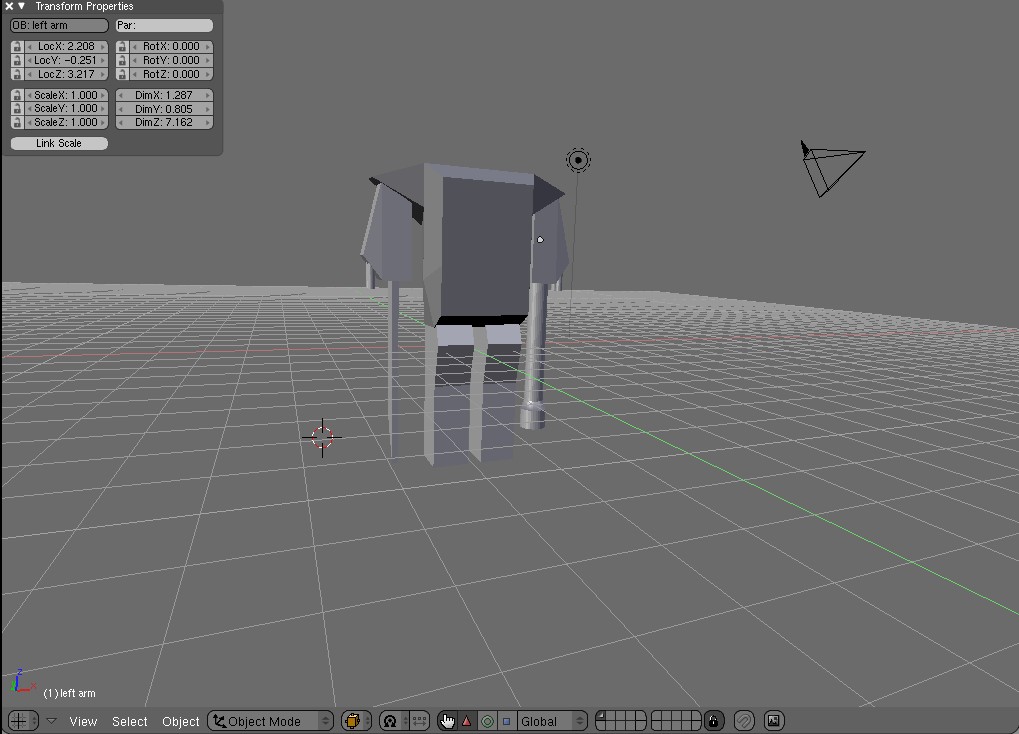Open the Select menu
The height and width of the screenshot is (734, 1019).
coord(129,721)
